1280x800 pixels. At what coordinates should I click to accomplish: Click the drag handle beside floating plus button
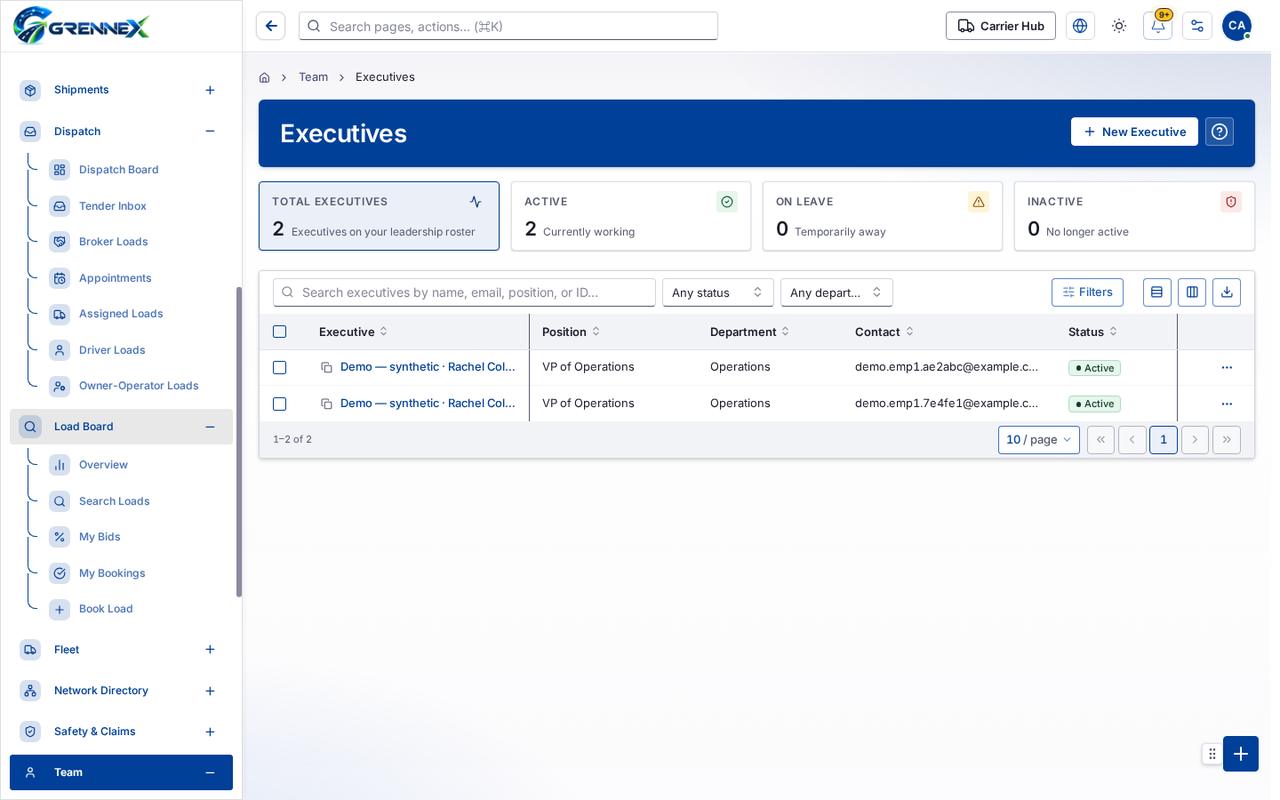pyautogui.click(x=1212, y=754)
